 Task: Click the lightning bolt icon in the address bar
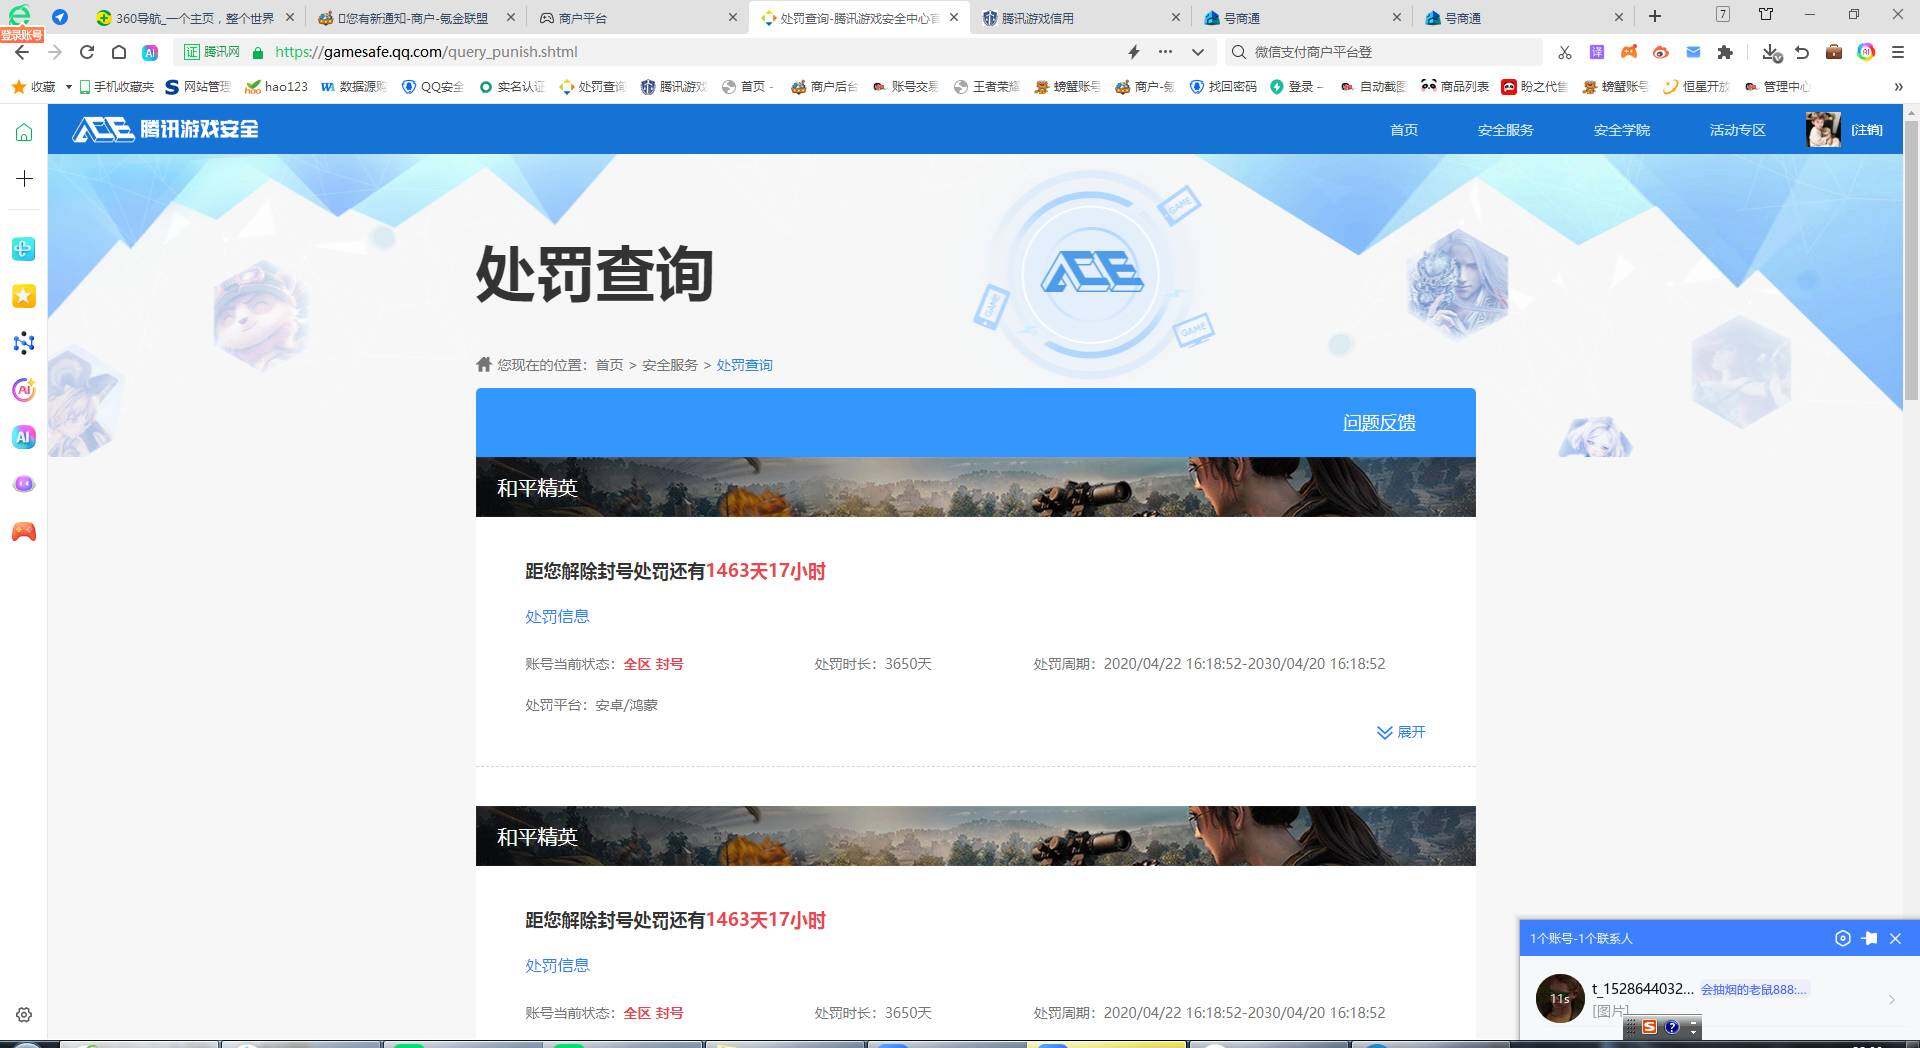1134,52
